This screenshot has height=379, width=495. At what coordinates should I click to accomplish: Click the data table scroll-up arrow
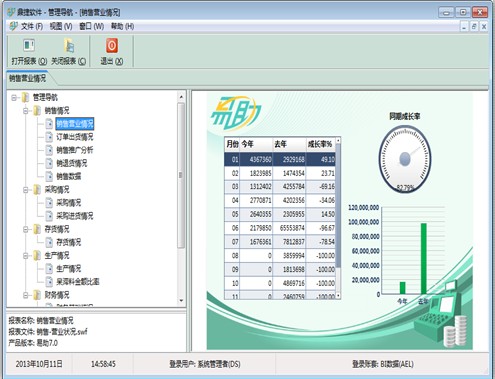point(338,141)
